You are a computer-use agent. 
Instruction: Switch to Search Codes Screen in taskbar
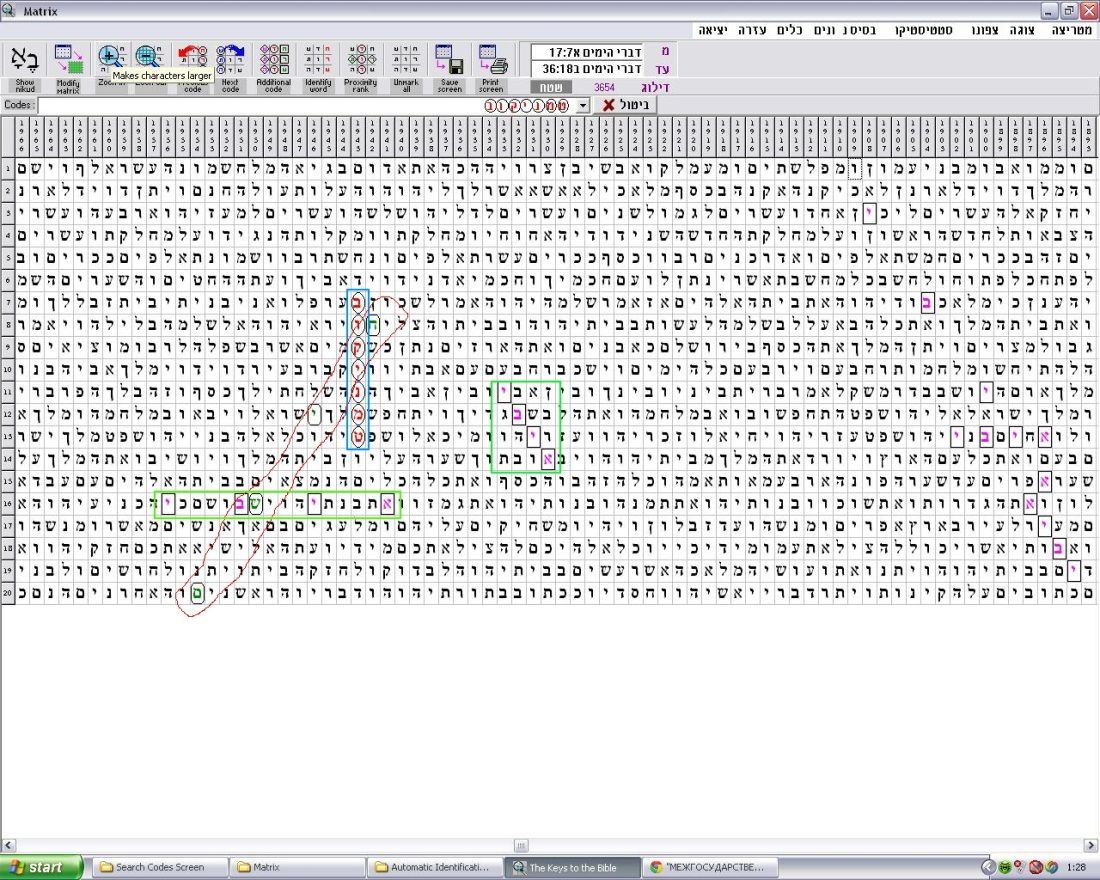pyautogui.click(x=158, y=867)
